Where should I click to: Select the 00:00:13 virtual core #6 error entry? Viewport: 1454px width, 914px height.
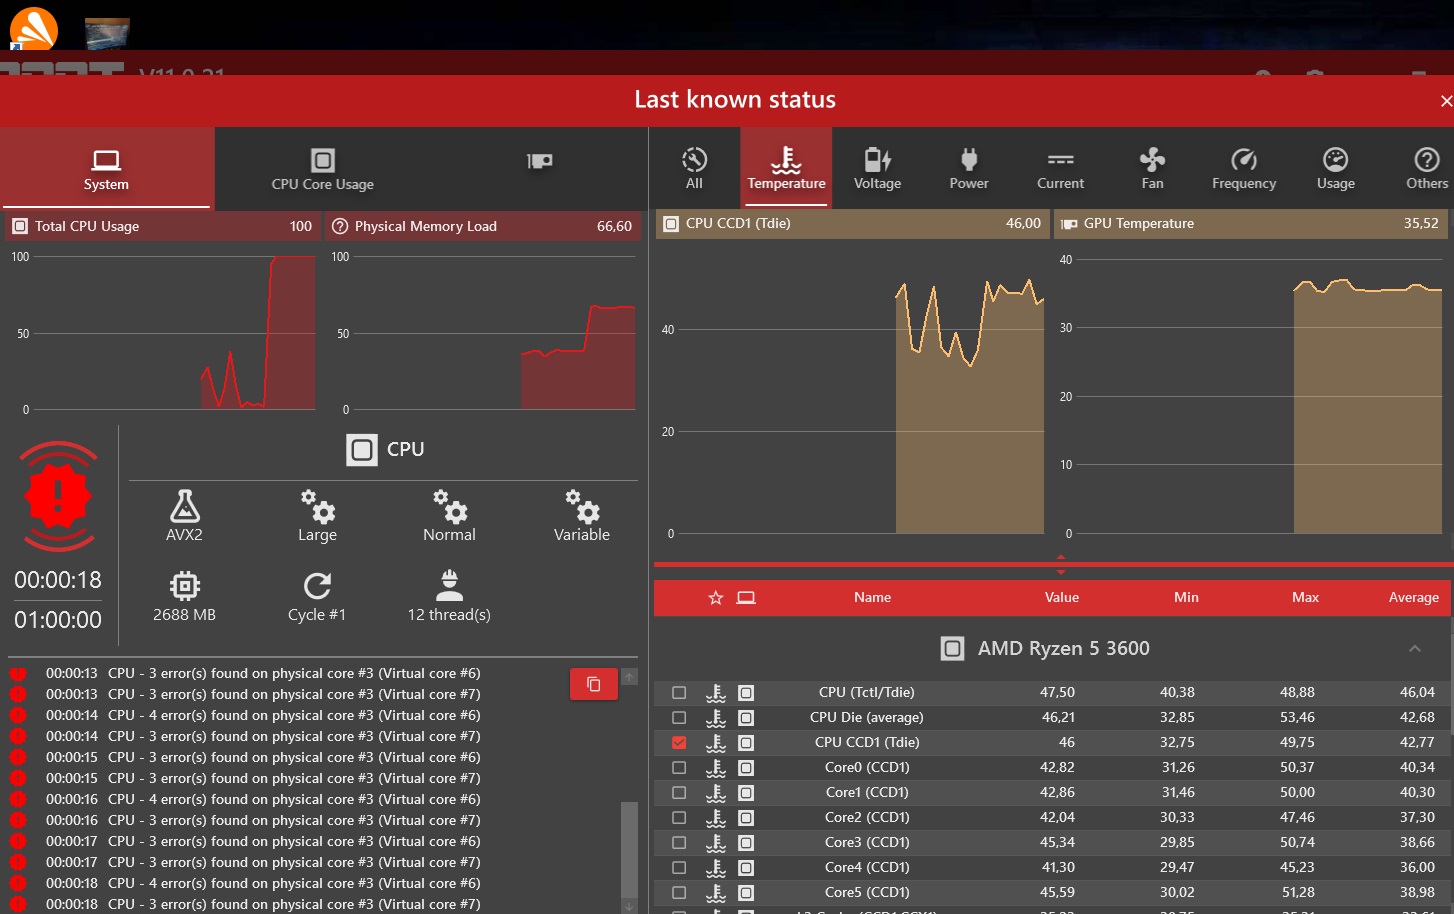pos(263,673)
